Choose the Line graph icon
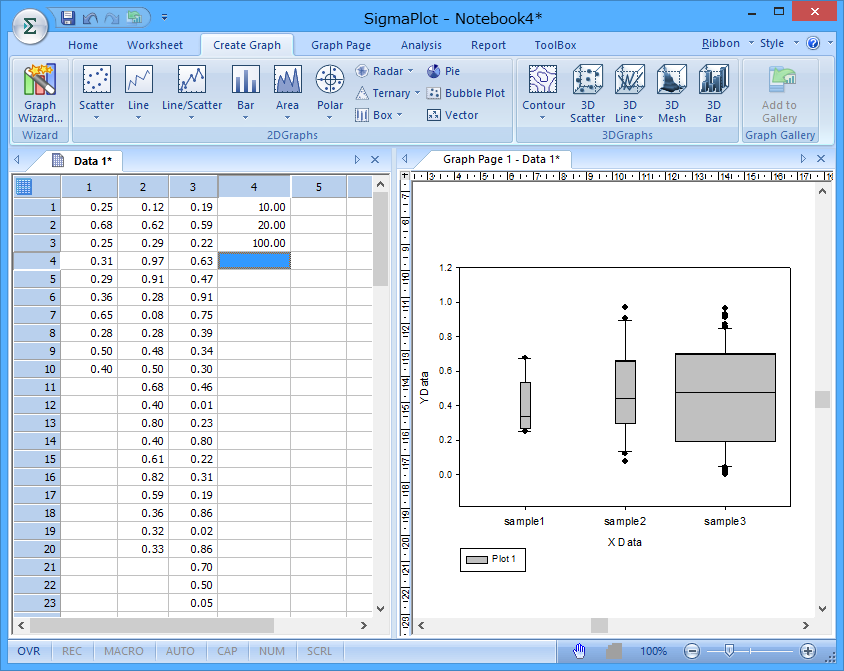844x671 pixels. coord(138,80)
